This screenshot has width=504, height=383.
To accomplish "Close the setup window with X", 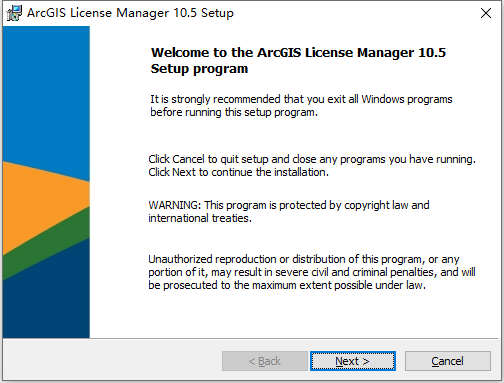I will (486, 13).
